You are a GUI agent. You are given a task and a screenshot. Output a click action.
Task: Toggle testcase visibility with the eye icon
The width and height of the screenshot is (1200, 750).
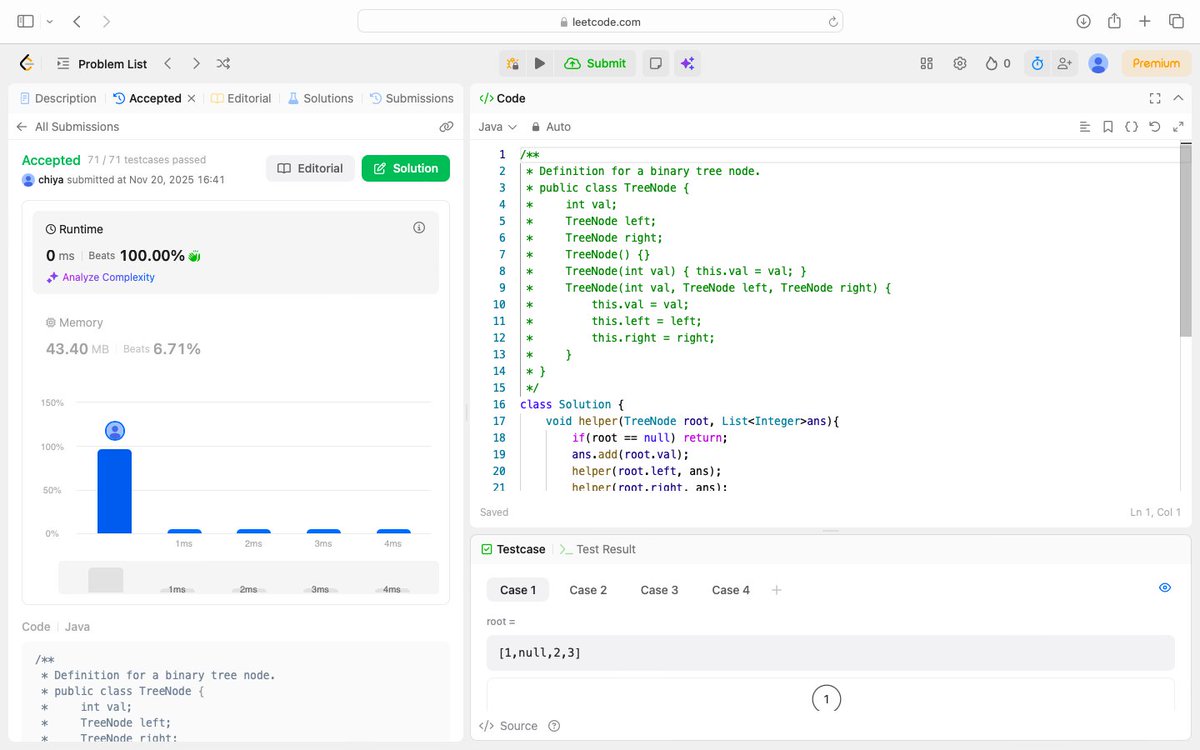[x=1164, y=588]
